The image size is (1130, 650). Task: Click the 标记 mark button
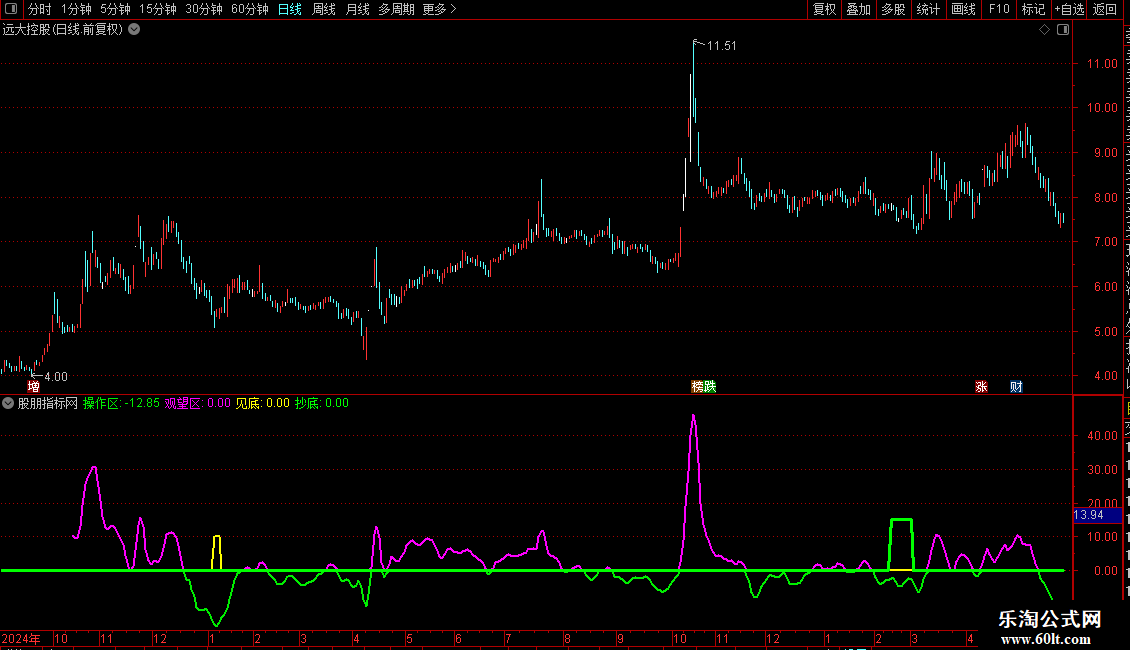tap(1033, 9)
